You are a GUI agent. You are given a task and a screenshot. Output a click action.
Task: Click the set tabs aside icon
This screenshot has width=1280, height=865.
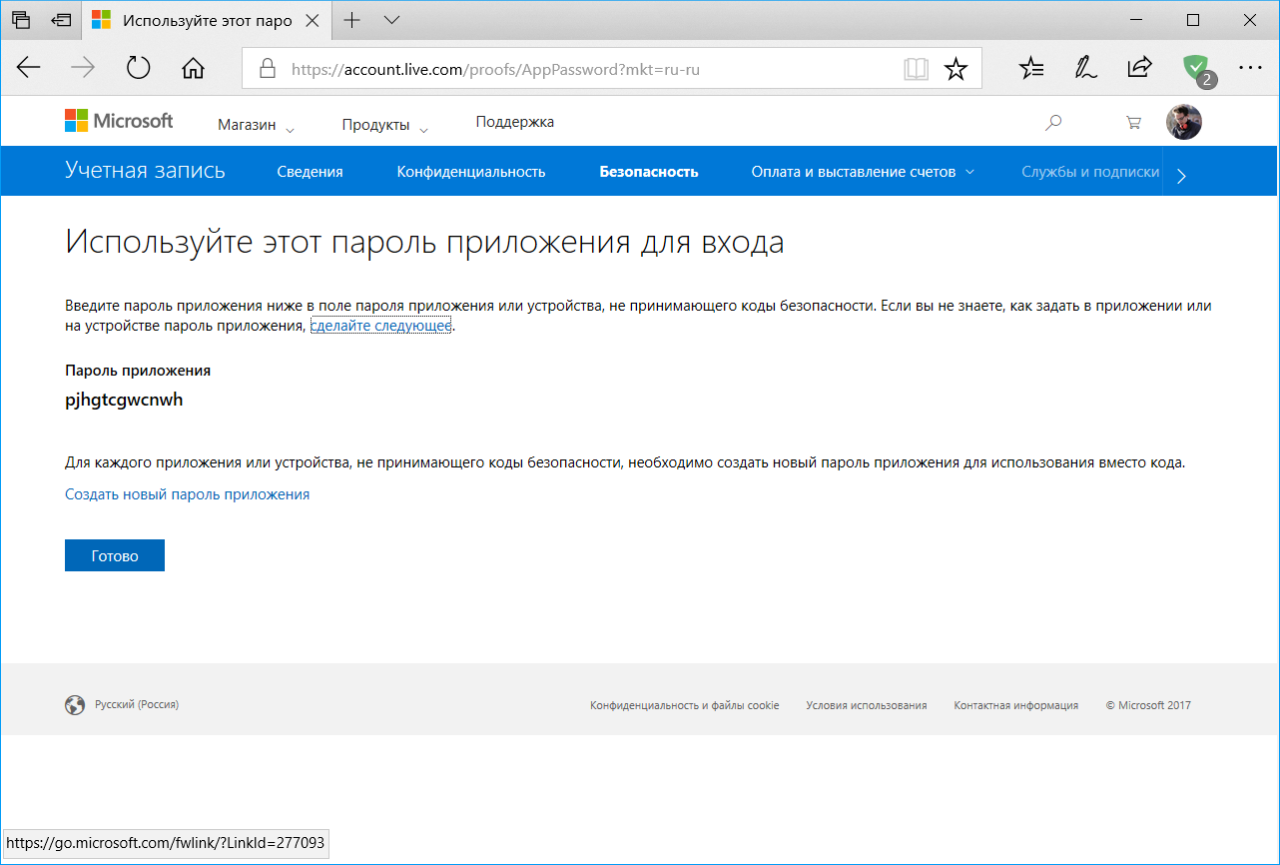point(61,20)
